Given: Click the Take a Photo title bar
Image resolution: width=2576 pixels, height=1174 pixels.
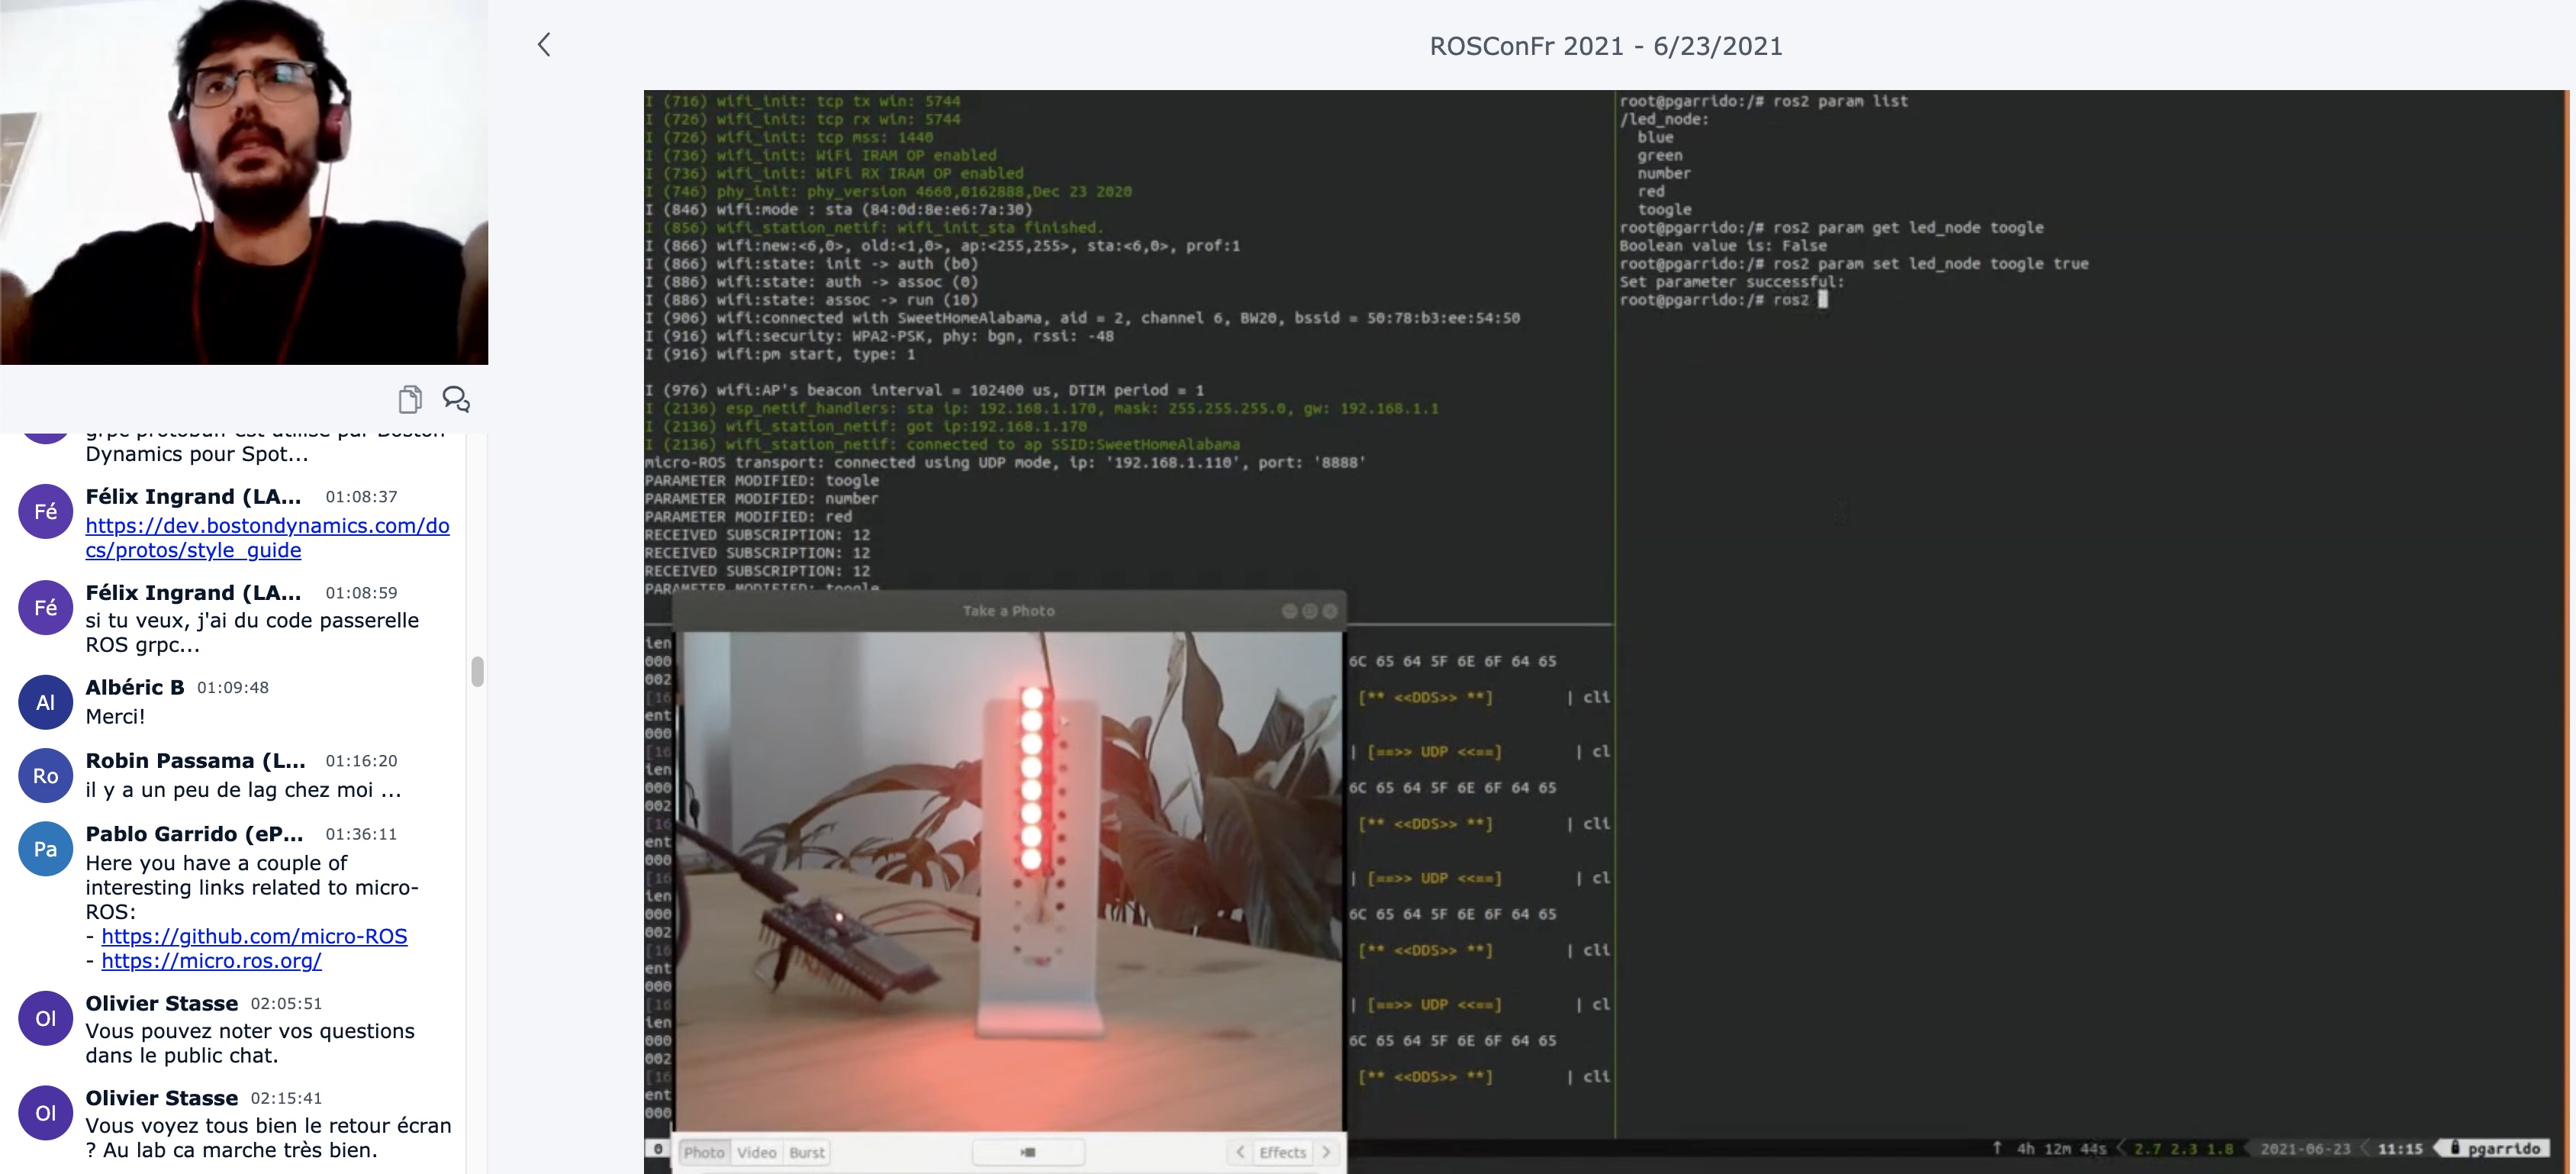Looking at the screenshot, I should tap(1007, 610).
